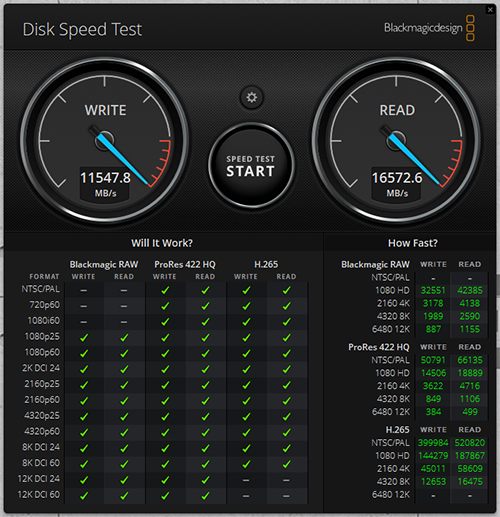Image resolution: width=500 pixels, height=517 pixels.
Task: Click Blackmagic RAW 2160 4K write value 3178
Action: [433, 303]
